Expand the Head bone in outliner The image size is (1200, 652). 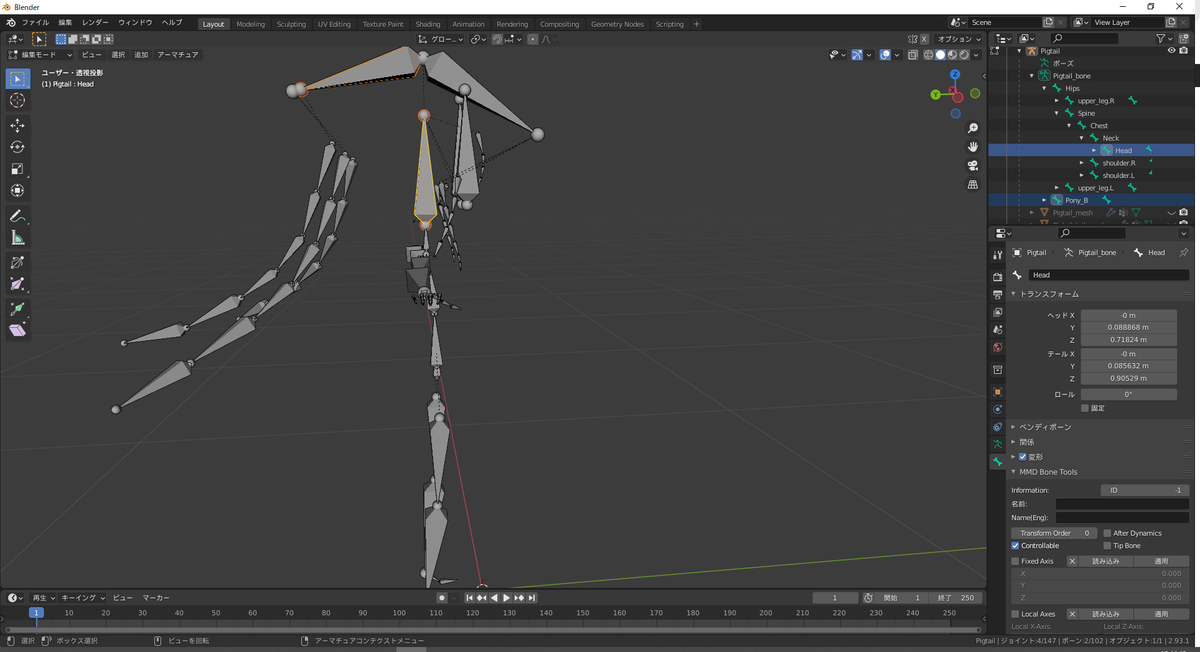point(1093,151)
